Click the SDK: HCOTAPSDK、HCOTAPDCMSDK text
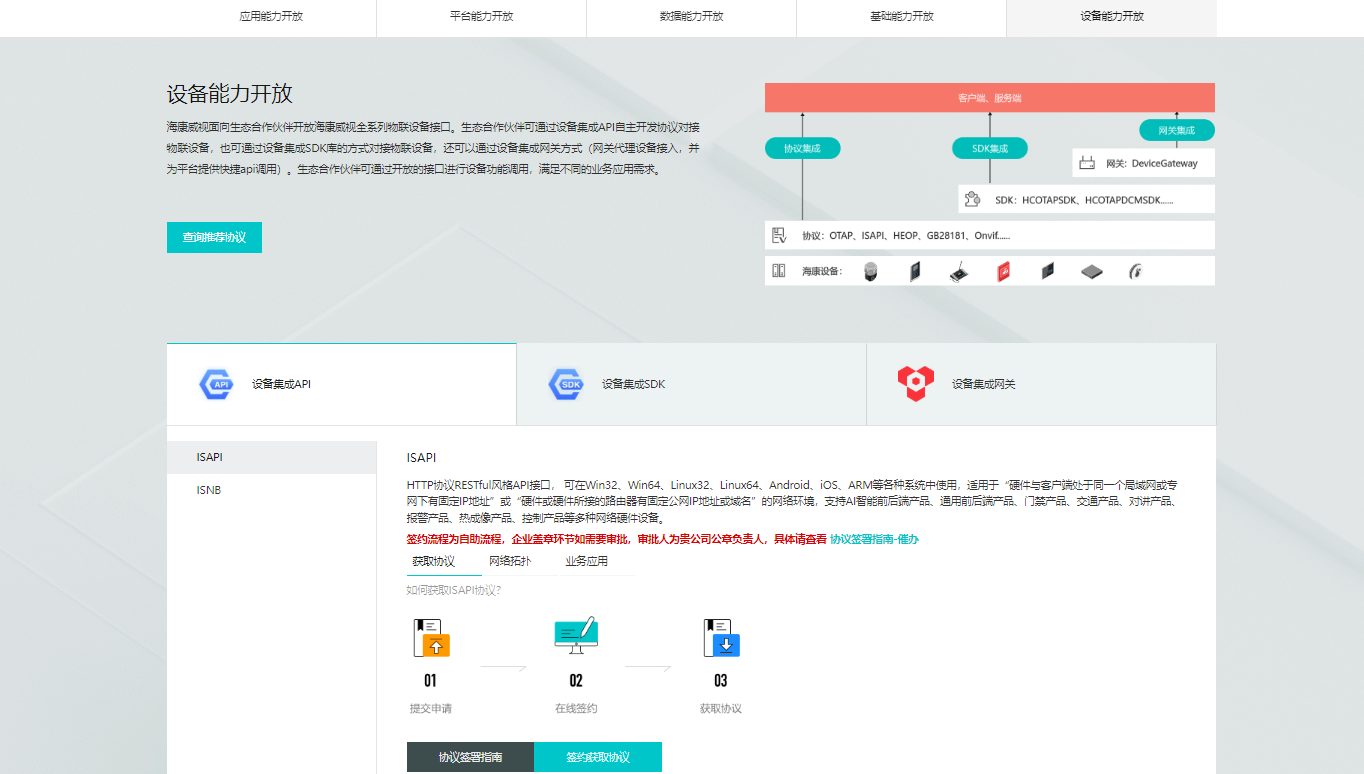 click(x=1084, y=200)
